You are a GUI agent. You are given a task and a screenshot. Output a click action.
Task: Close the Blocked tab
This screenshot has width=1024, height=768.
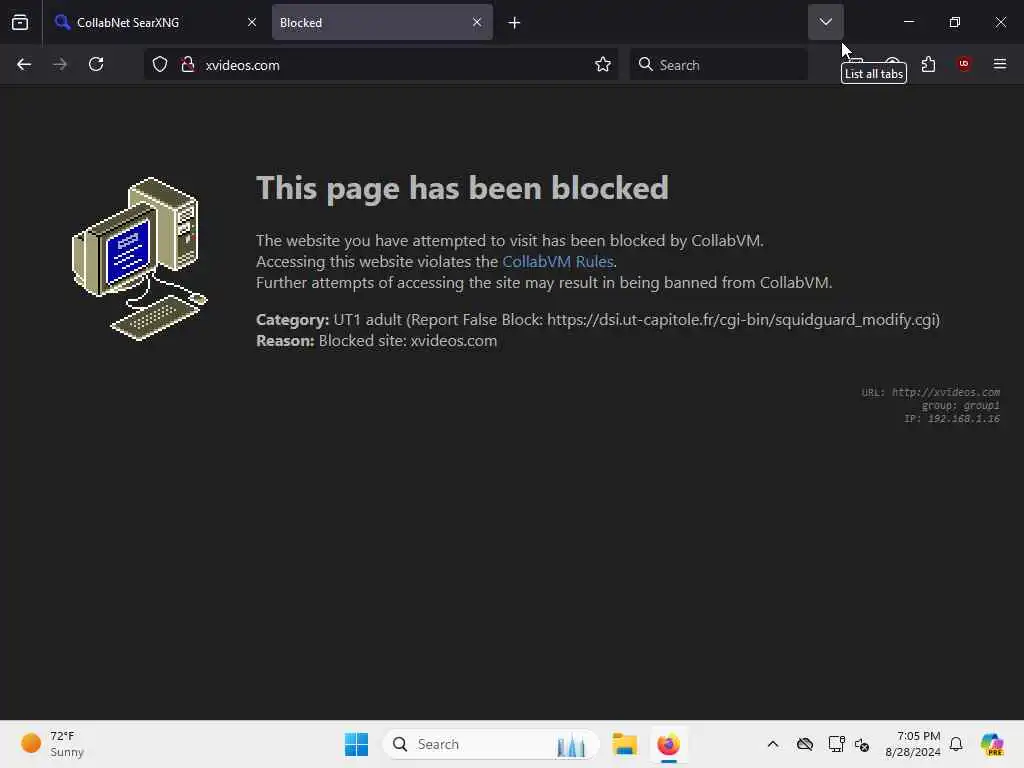pos(477,22)
